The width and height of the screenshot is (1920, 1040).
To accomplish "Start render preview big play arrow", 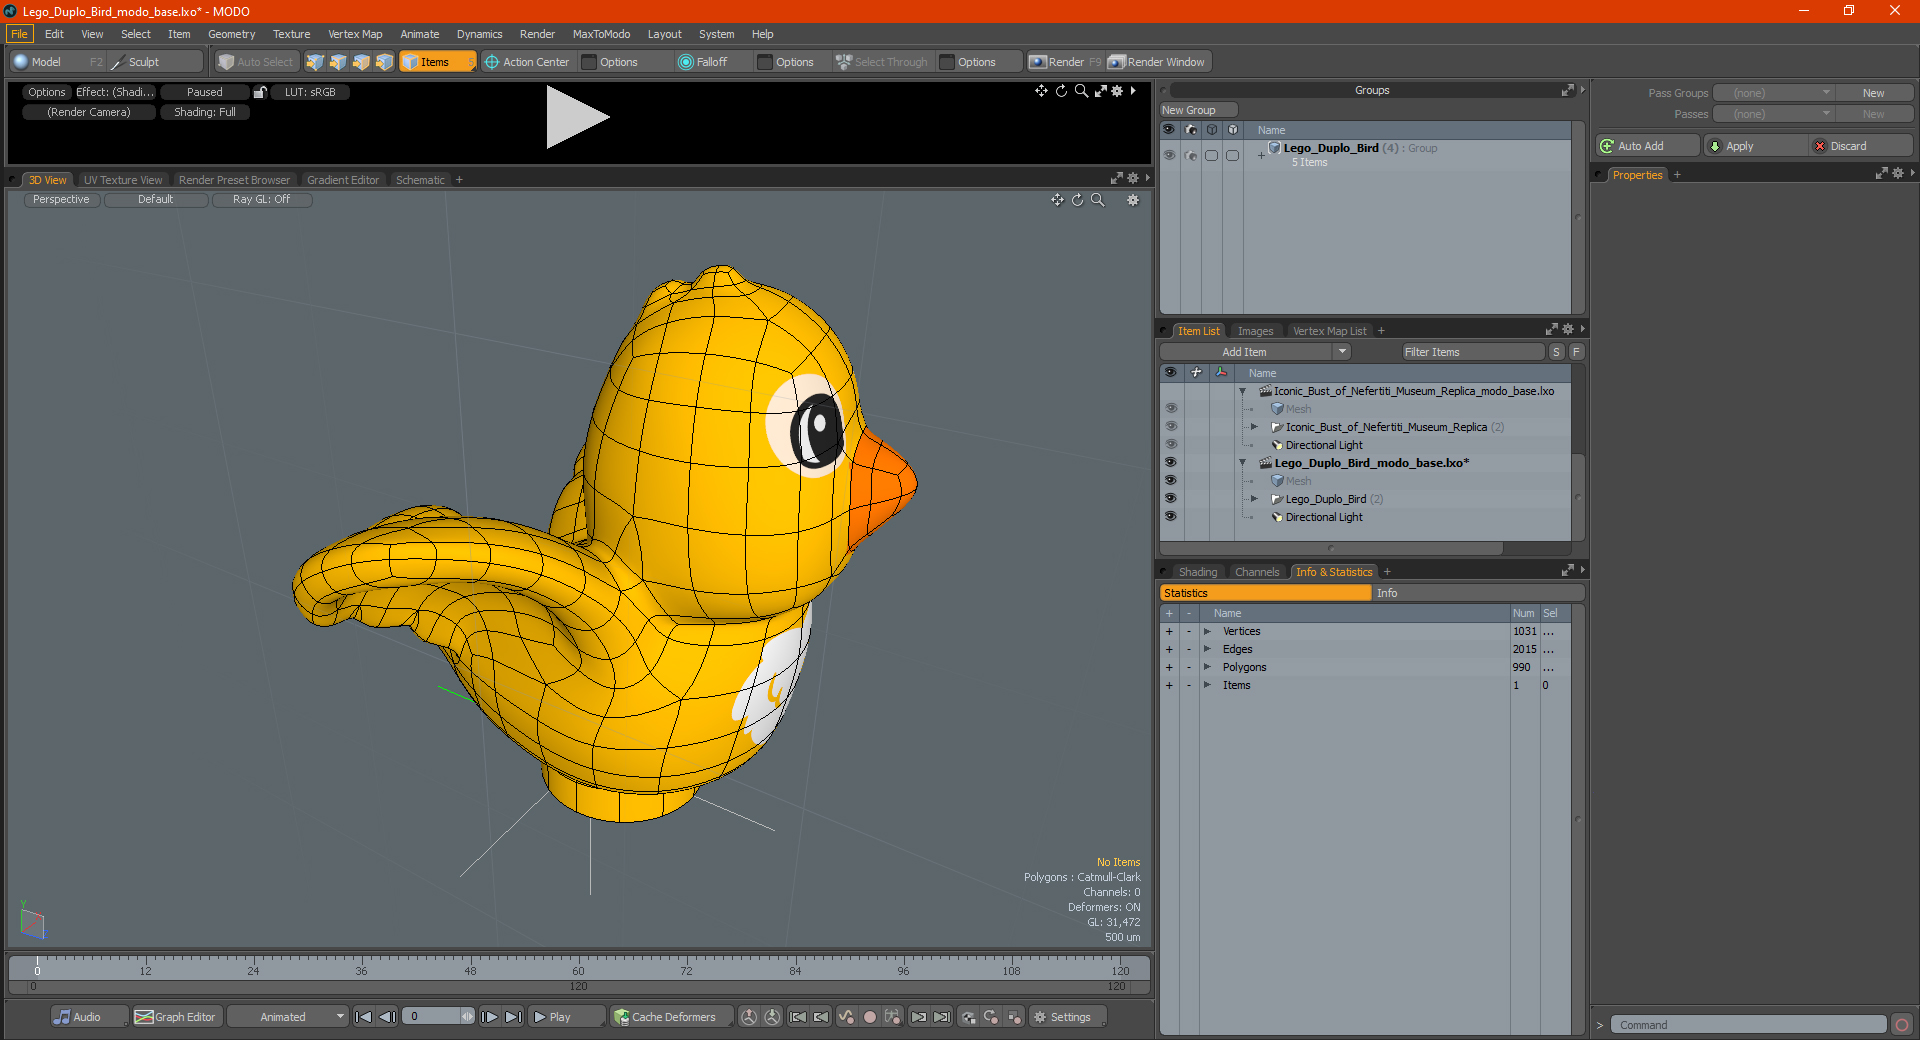I will [577, 117].
